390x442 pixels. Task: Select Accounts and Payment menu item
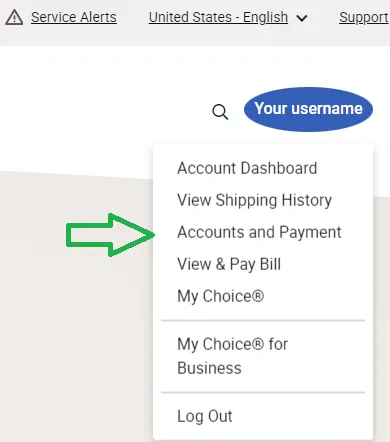[259, 232]
